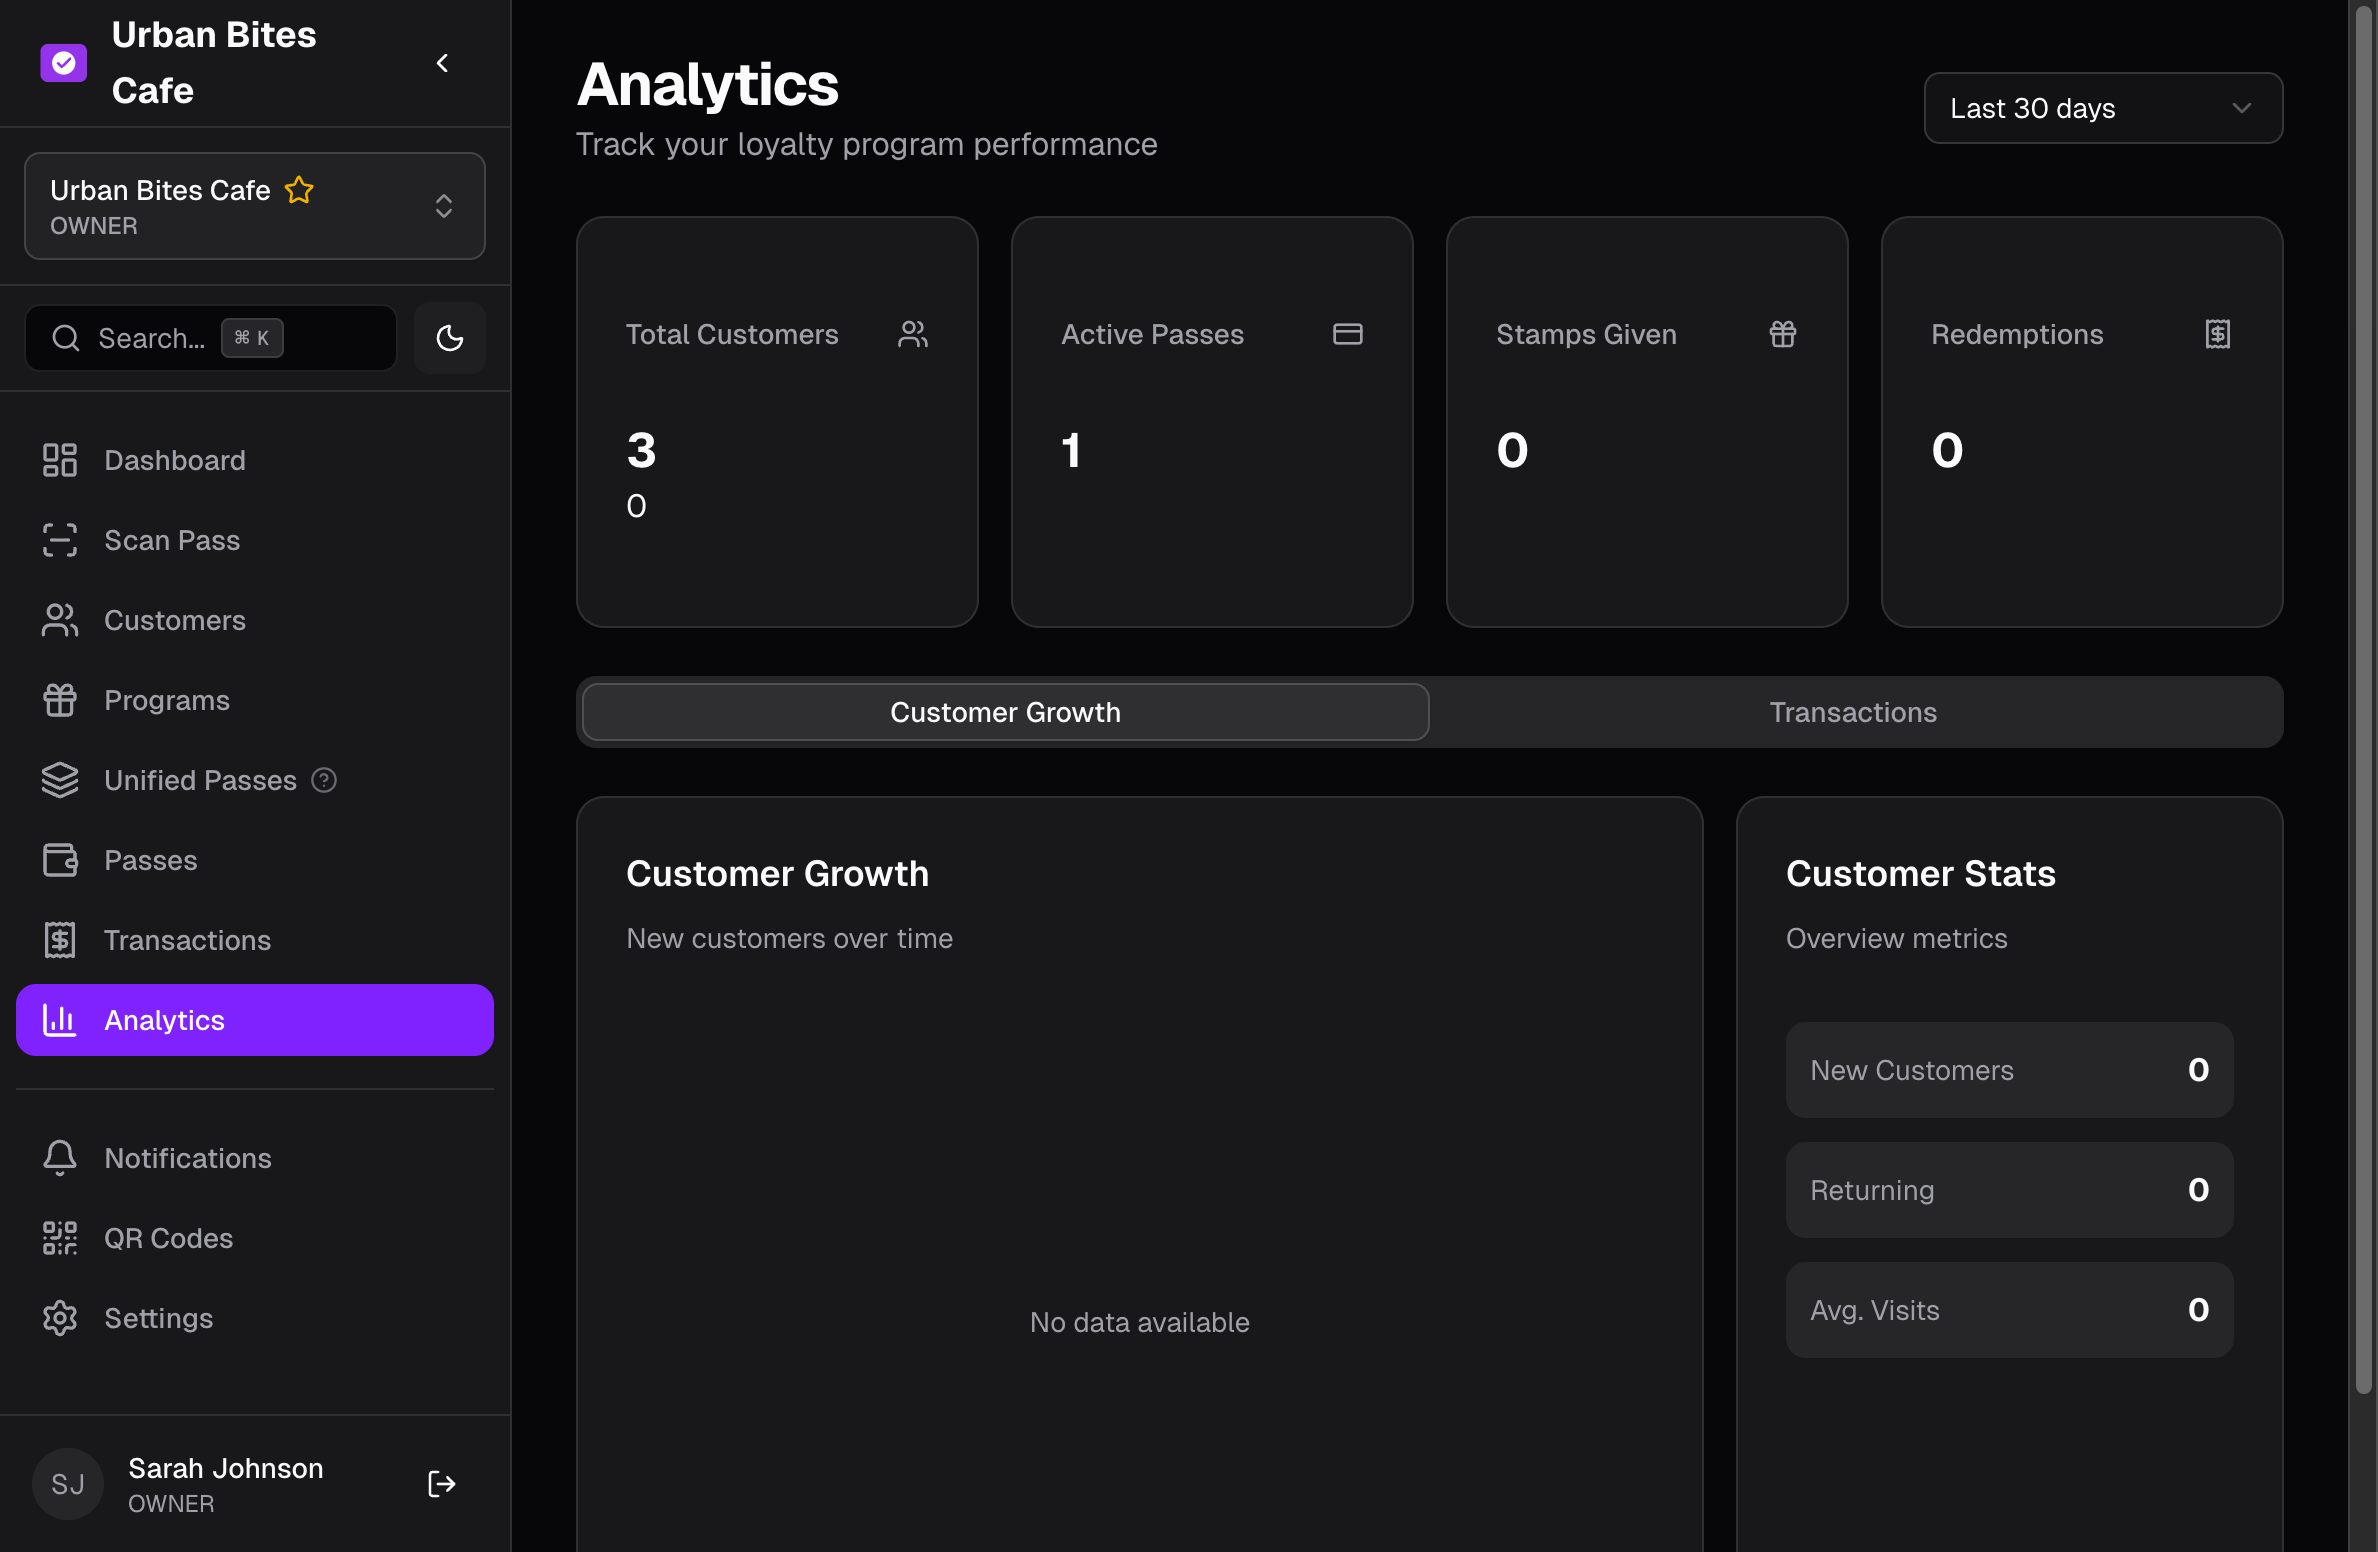Click the help toggle beside Unified Passes

click(323, 780)
